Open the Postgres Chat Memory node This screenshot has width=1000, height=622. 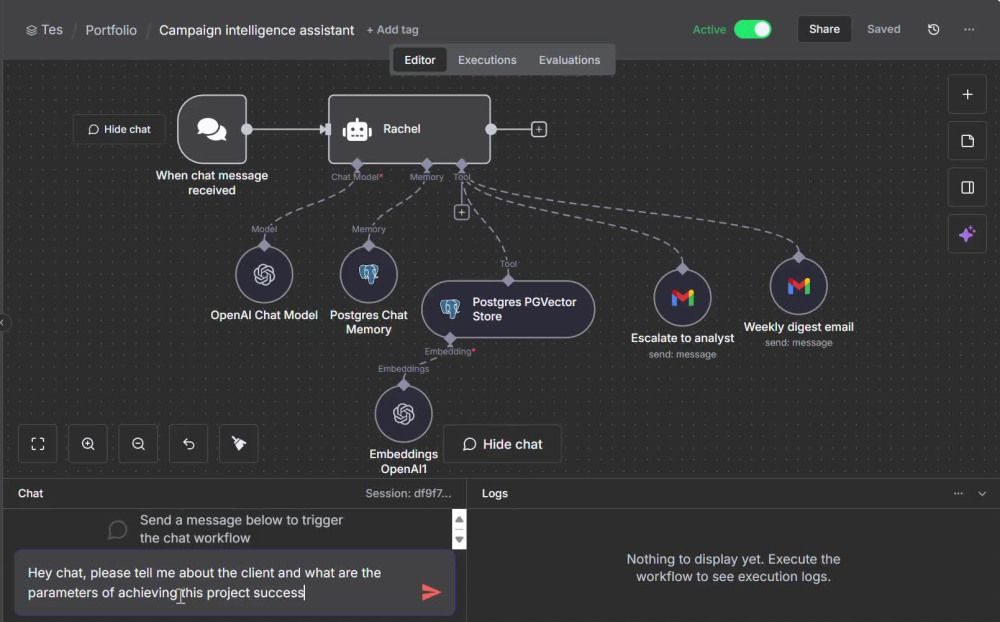[369, 274]
